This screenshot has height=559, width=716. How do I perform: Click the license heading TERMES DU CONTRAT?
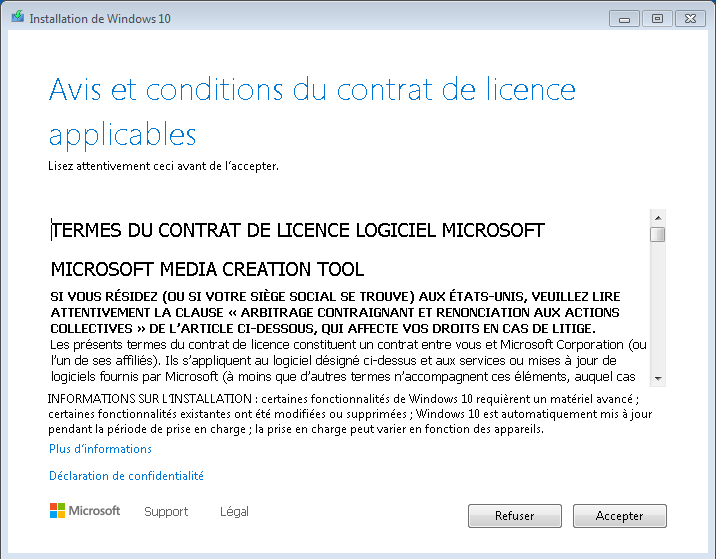pyautogui.click(x=297, y=230)
